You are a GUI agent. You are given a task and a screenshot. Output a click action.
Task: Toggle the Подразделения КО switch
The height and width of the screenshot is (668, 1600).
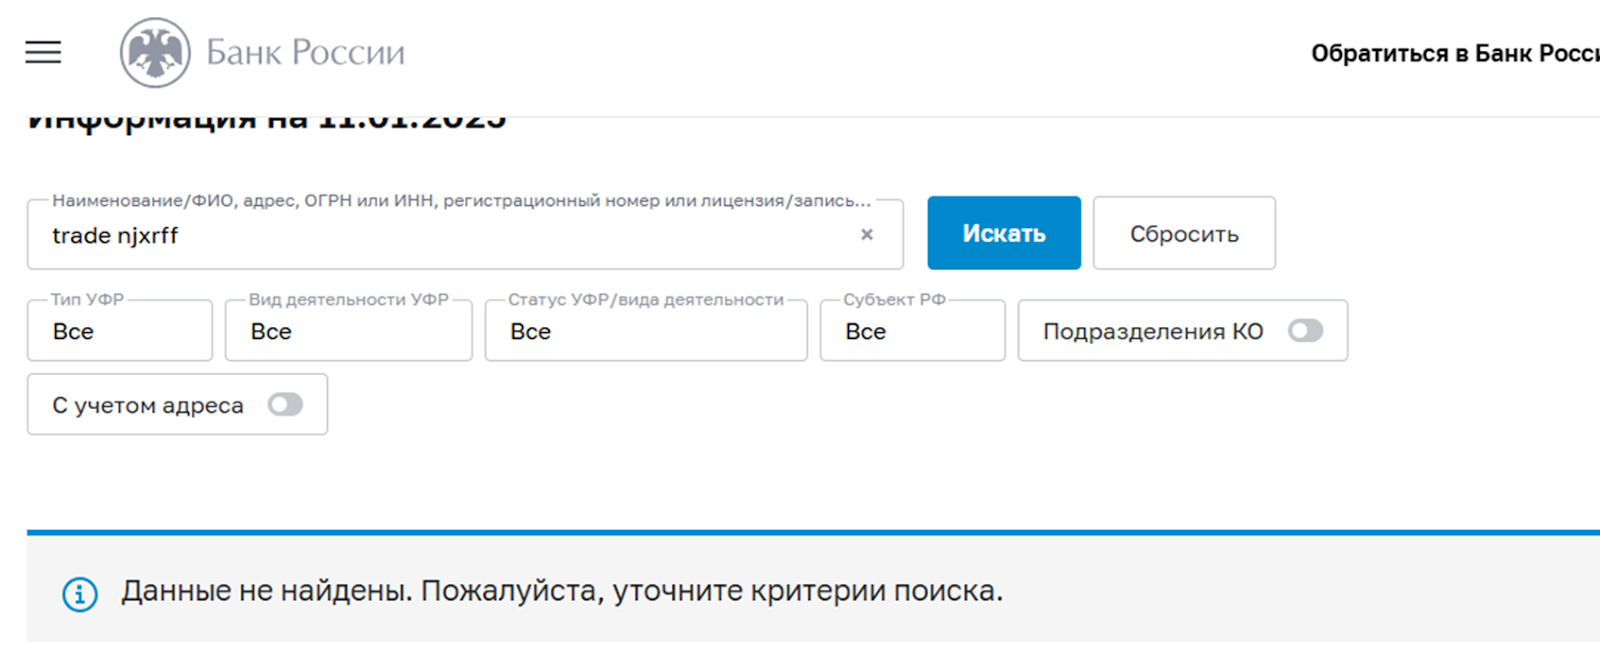click(x=1305, y=331)
